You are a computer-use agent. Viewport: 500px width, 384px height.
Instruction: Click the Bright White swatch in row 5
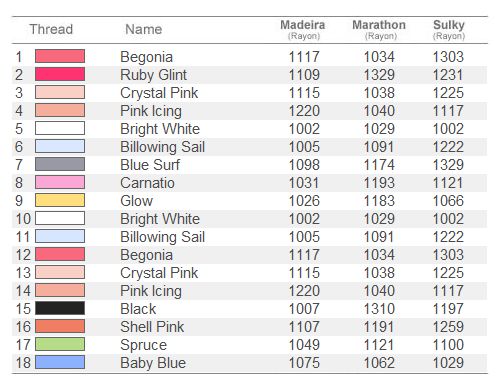coord(60,128)
